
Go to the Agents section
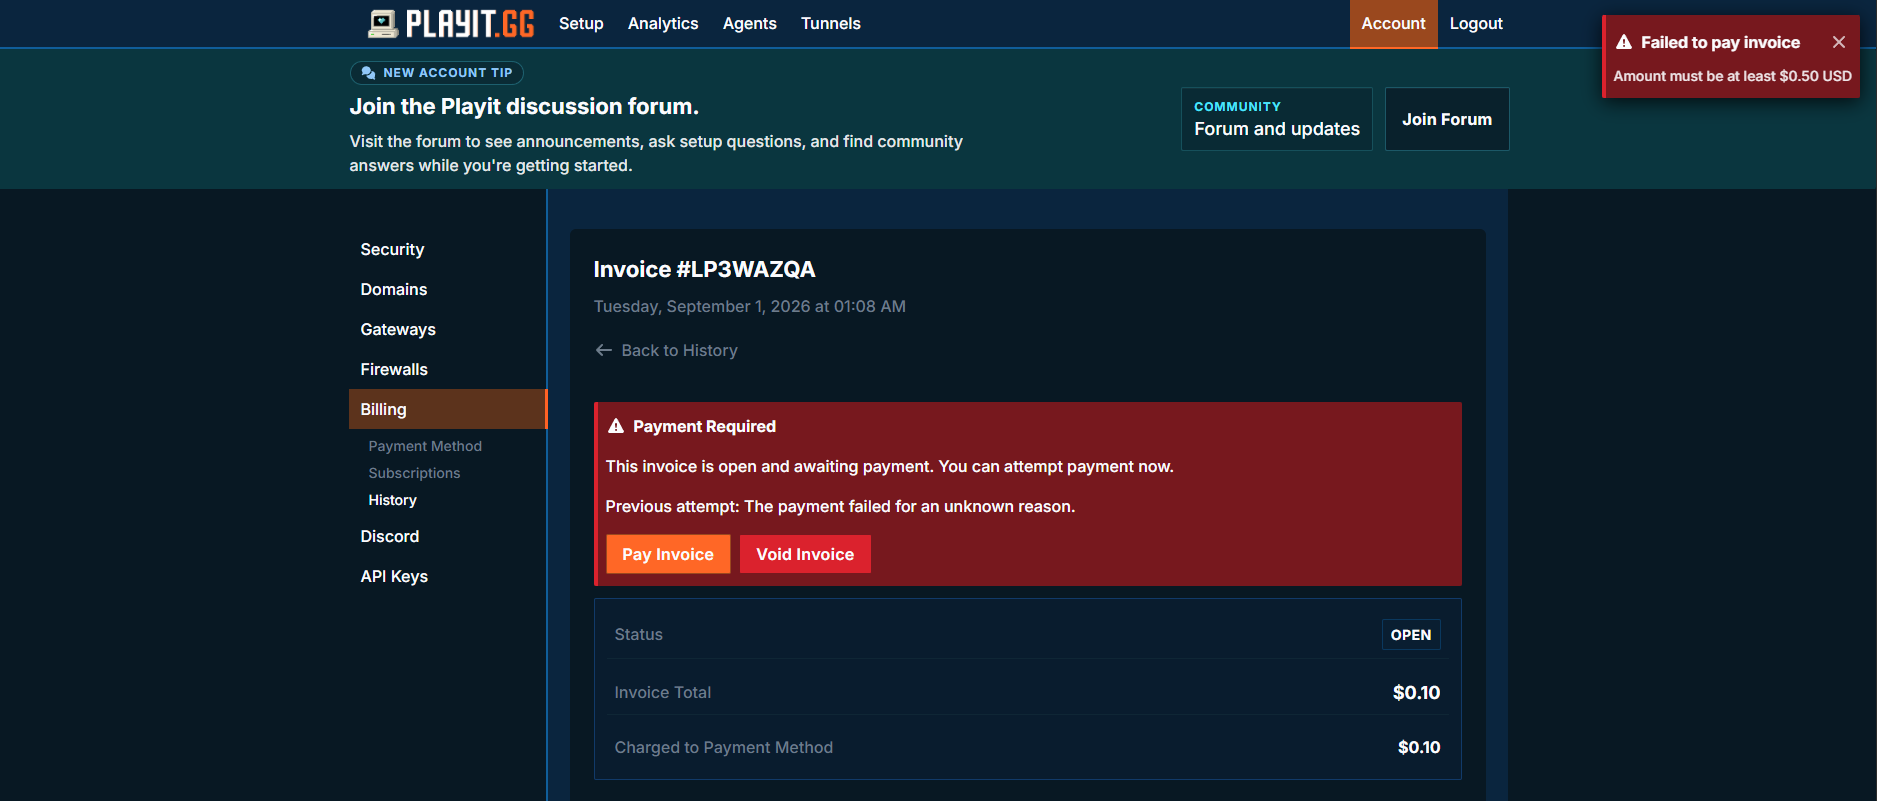pos(750,23)
